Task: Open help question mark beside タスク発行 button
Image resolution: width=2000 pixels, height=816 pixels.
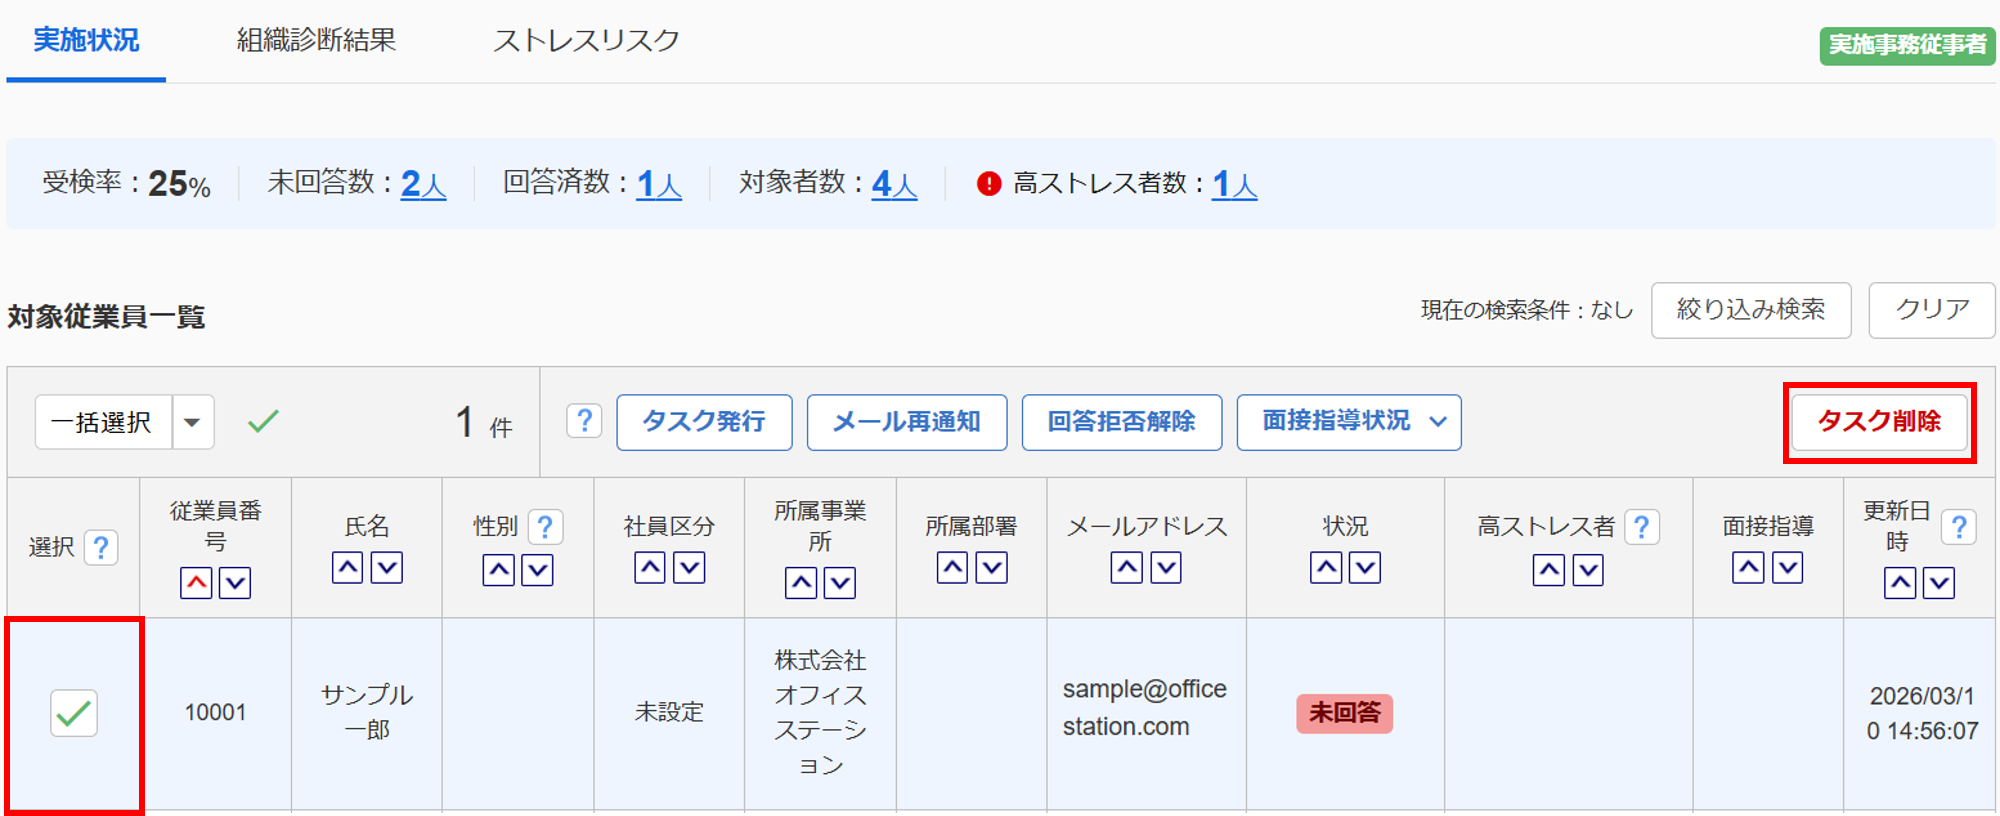Action: 584,421
